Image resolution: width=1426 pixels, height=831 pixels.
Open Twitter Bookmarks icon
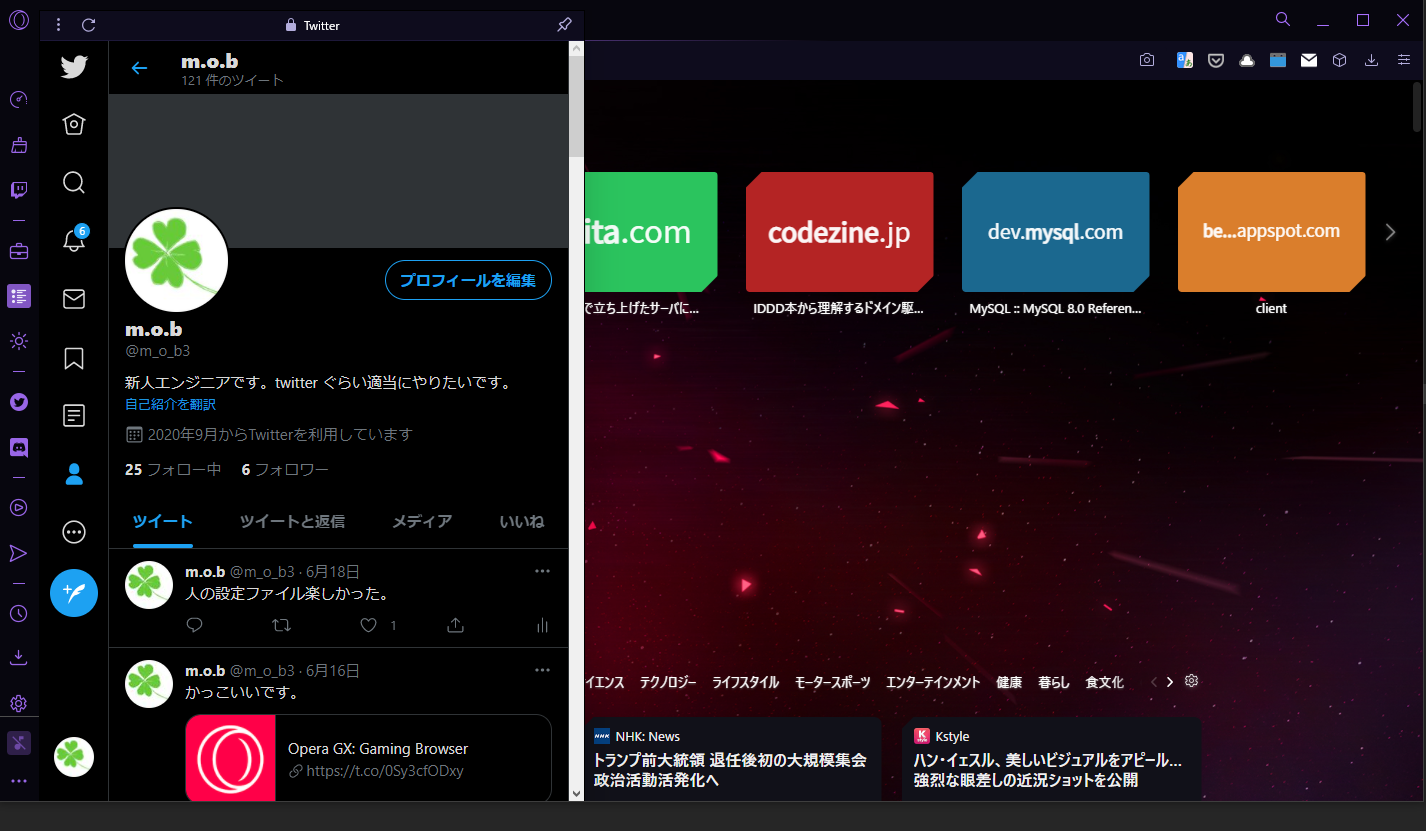[74, 358]
